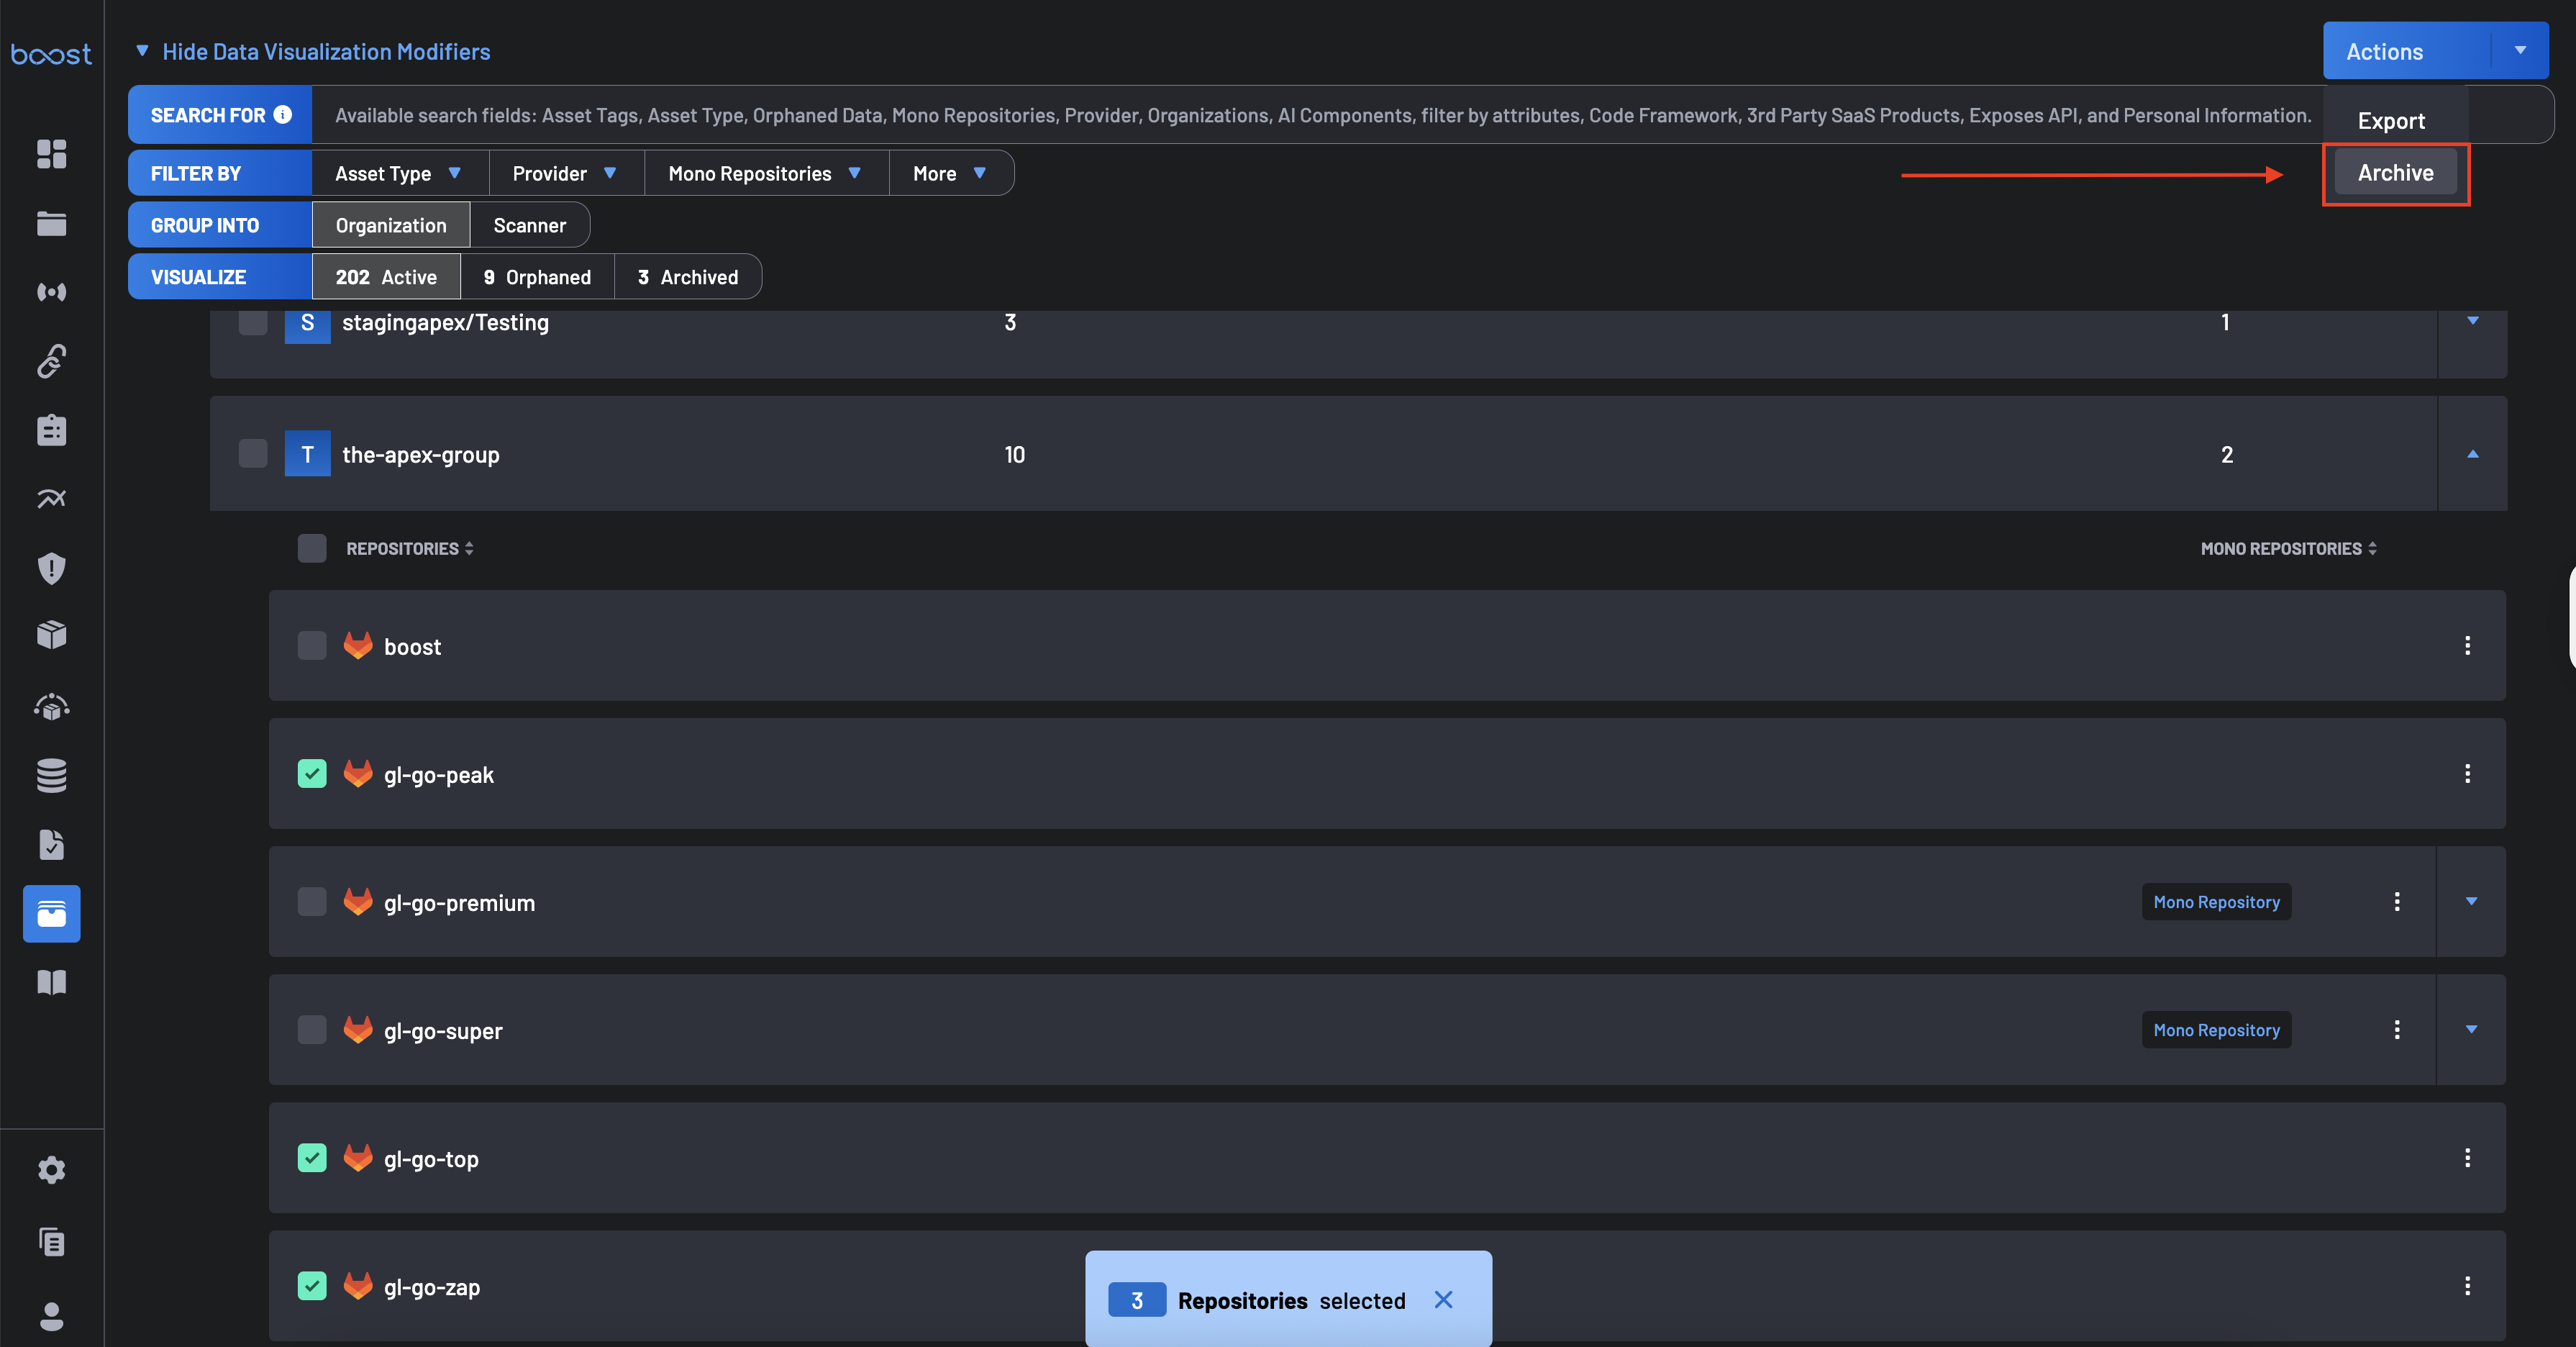Click the Actions dropdown arrow
This screenshot has width=2576, height=1347.
pos(2520,50)
